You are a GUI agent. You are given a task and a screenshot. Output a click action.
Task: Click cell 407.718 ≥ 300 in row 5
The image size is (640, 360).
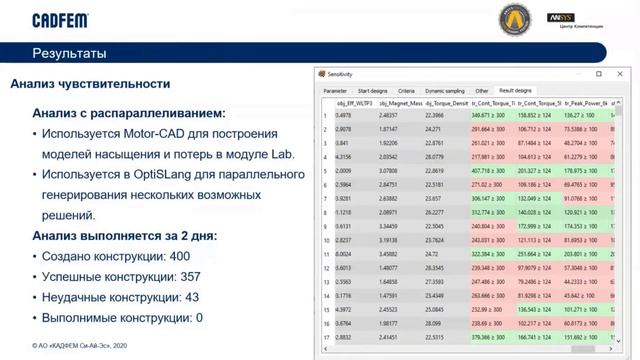coord(493,171)
